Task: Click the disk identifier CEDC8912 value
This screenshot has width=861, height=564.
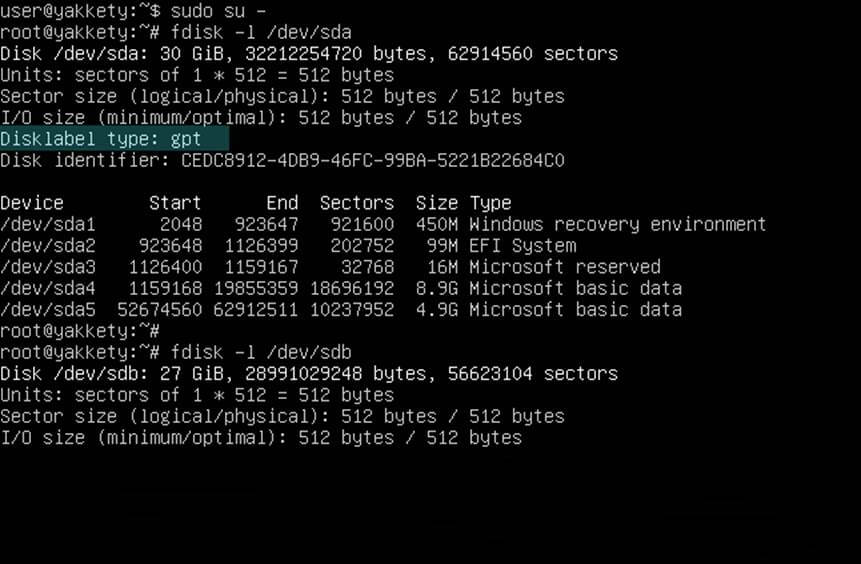Action: click(x=372, y=160)
